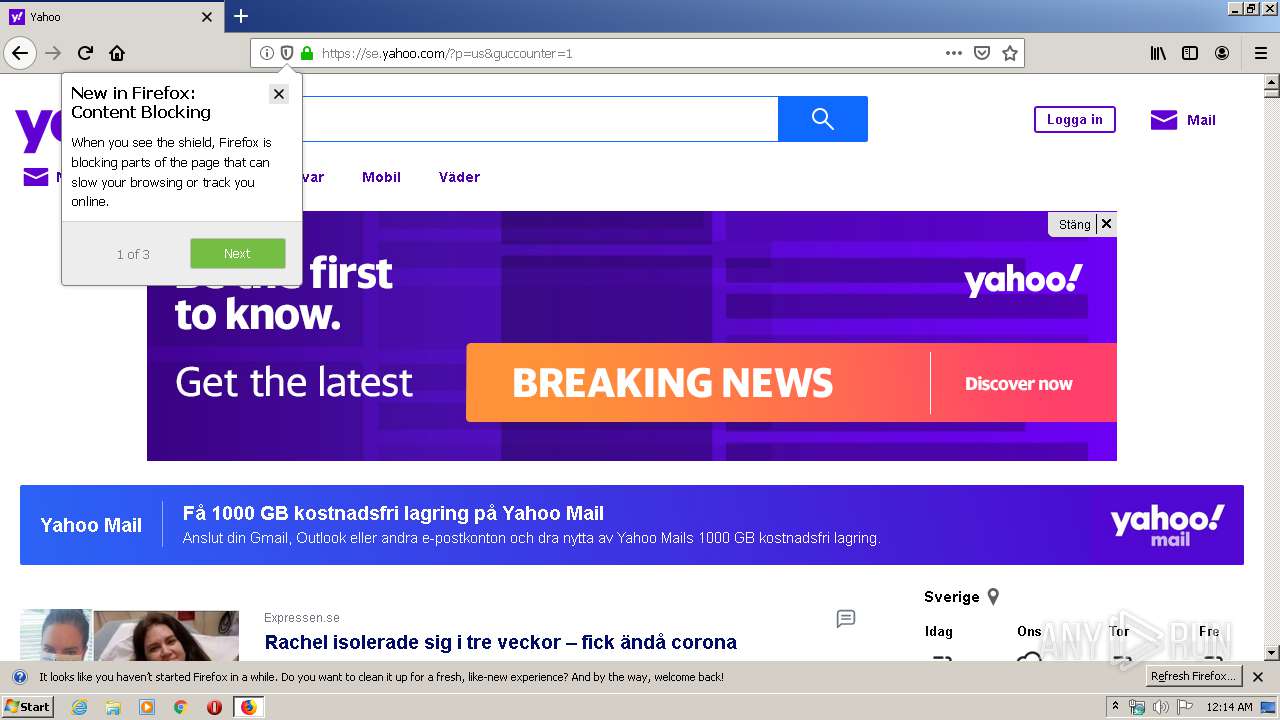1280x720 pixels.
Task: Open page actions three-dot menu
Action: [954, 53]
